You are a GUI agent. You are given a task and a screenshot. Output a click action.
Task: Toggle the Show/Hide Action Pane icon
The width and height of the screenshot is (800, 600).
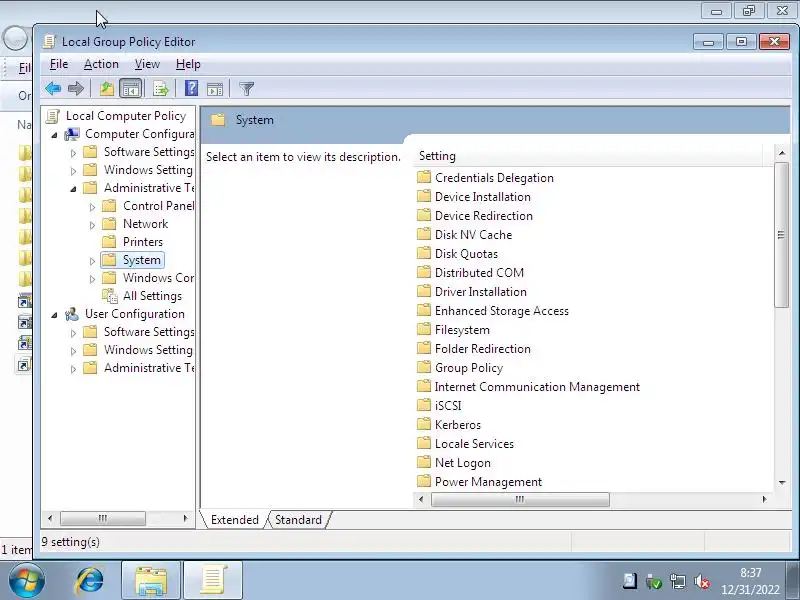tap(215, 89)
